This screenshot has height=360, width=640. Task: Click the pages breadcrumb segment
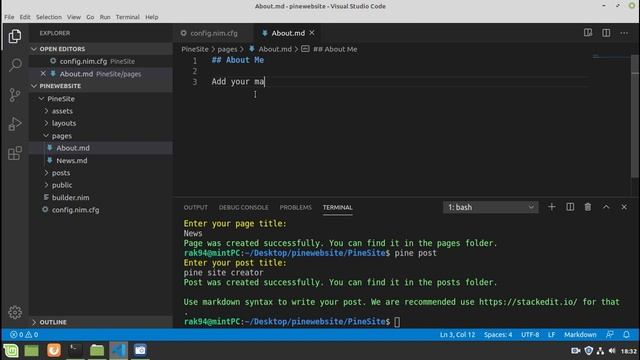[x=227, y=49]
